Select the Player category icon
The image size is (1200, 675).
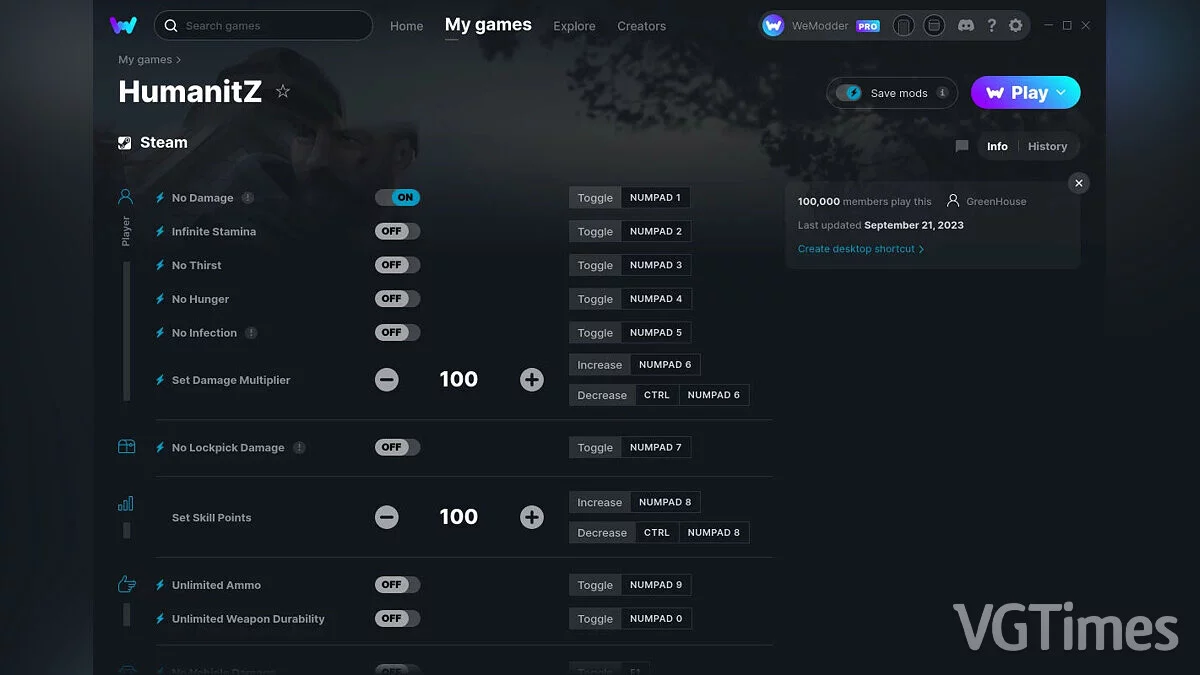[x=126, y=196]
